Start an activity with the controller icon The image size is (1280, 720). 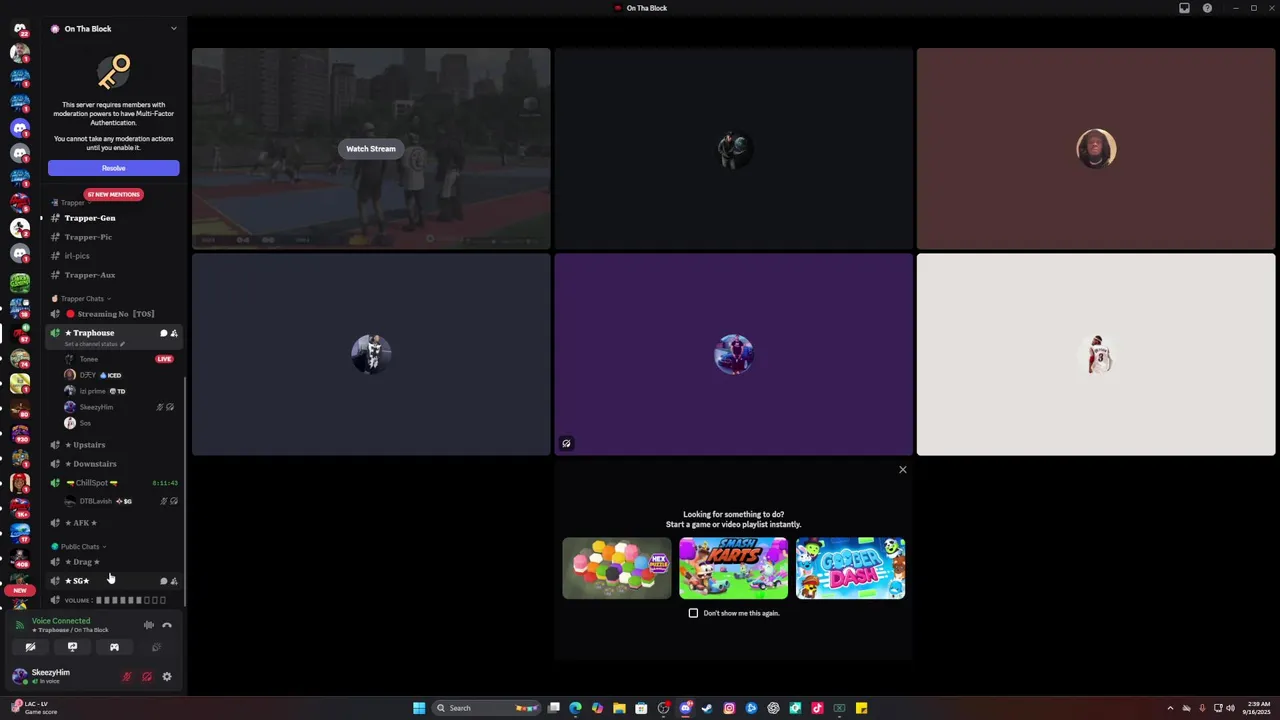(114, 647)
